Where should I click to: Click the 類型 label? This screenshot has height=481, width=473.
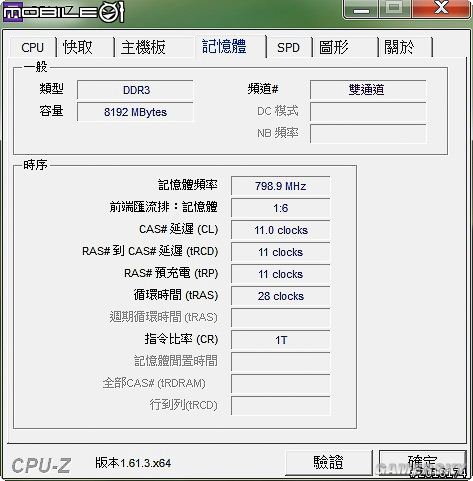tap(51, 89)
